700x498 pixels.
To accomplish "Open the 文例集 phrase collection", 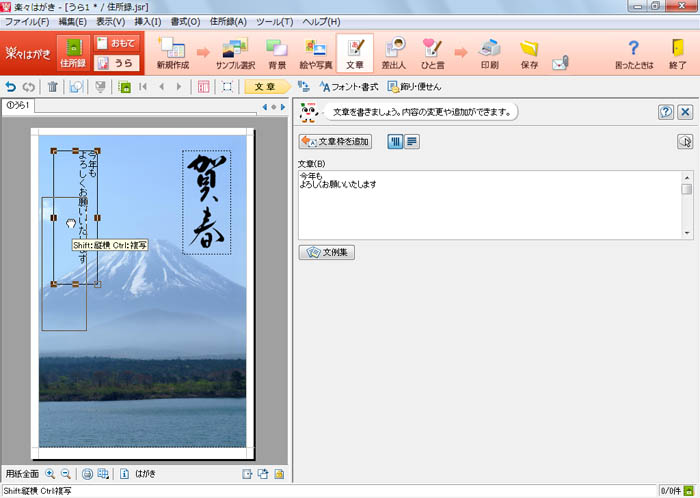I will click(327, 253).
